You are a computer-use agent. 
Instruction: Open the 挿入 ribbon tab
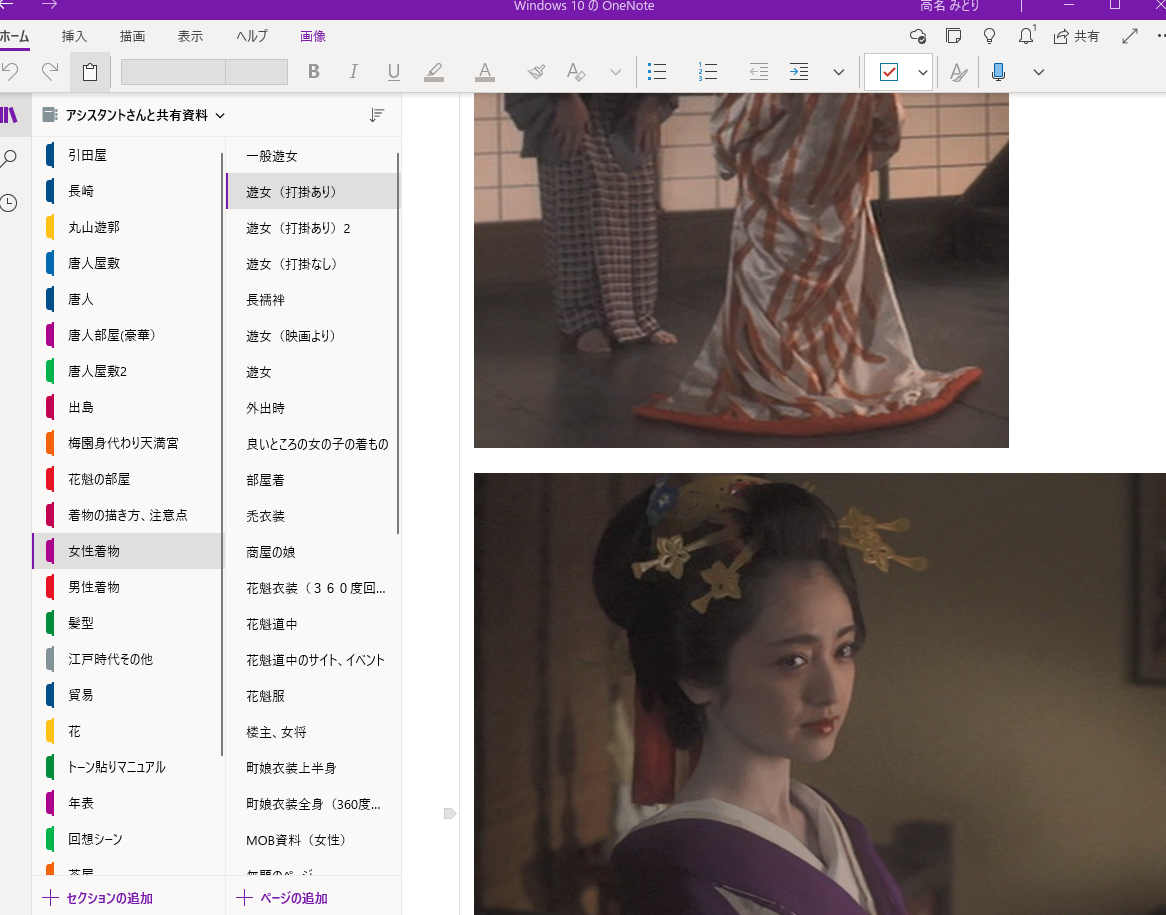[x=74, y=36]
